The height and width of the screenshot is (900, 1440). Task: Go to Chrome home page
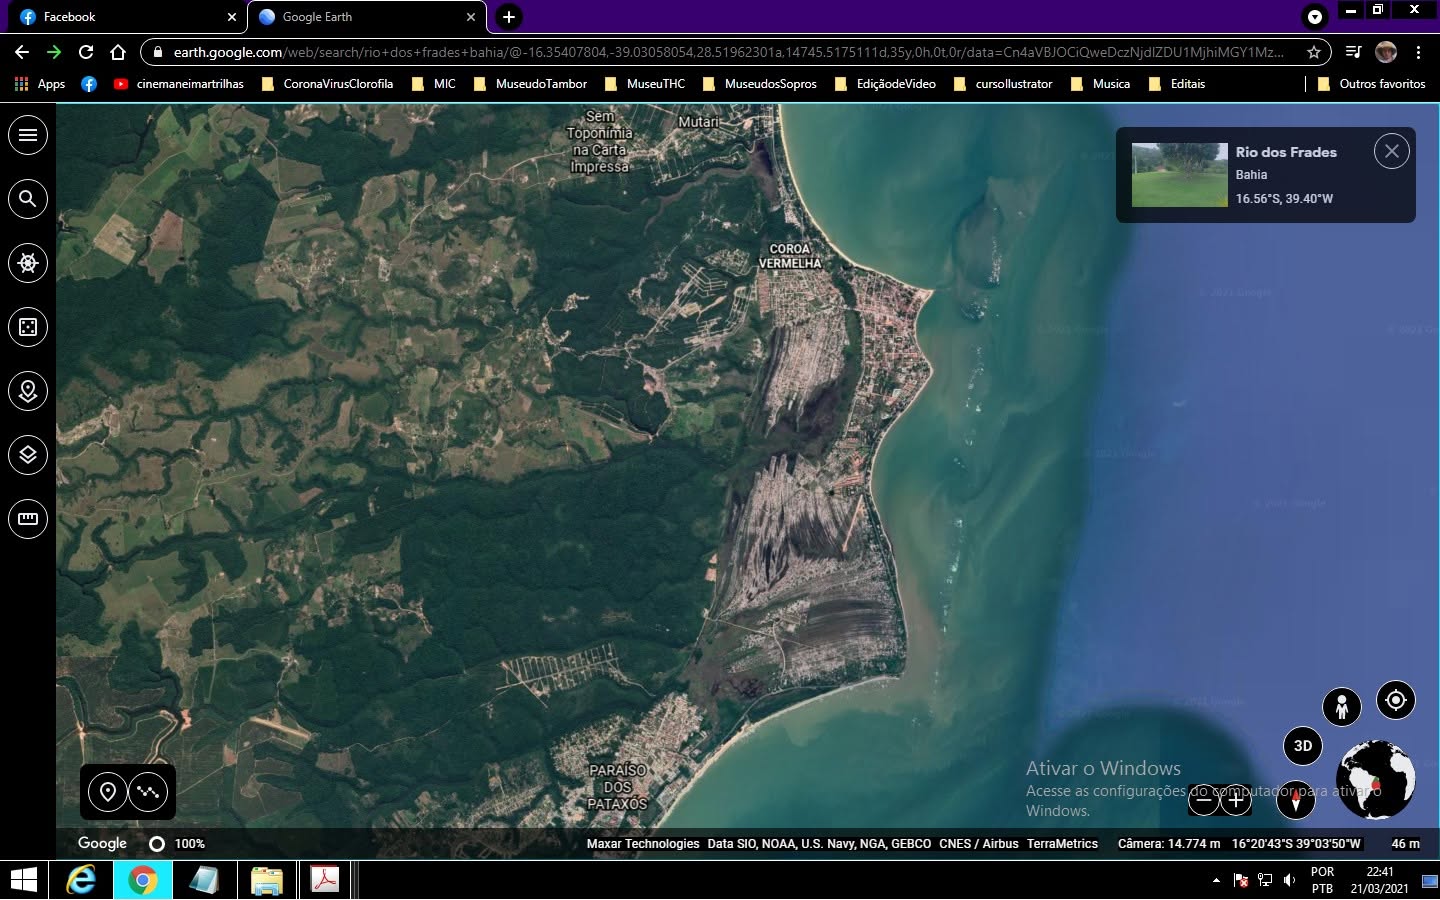[x=118, y=52]
